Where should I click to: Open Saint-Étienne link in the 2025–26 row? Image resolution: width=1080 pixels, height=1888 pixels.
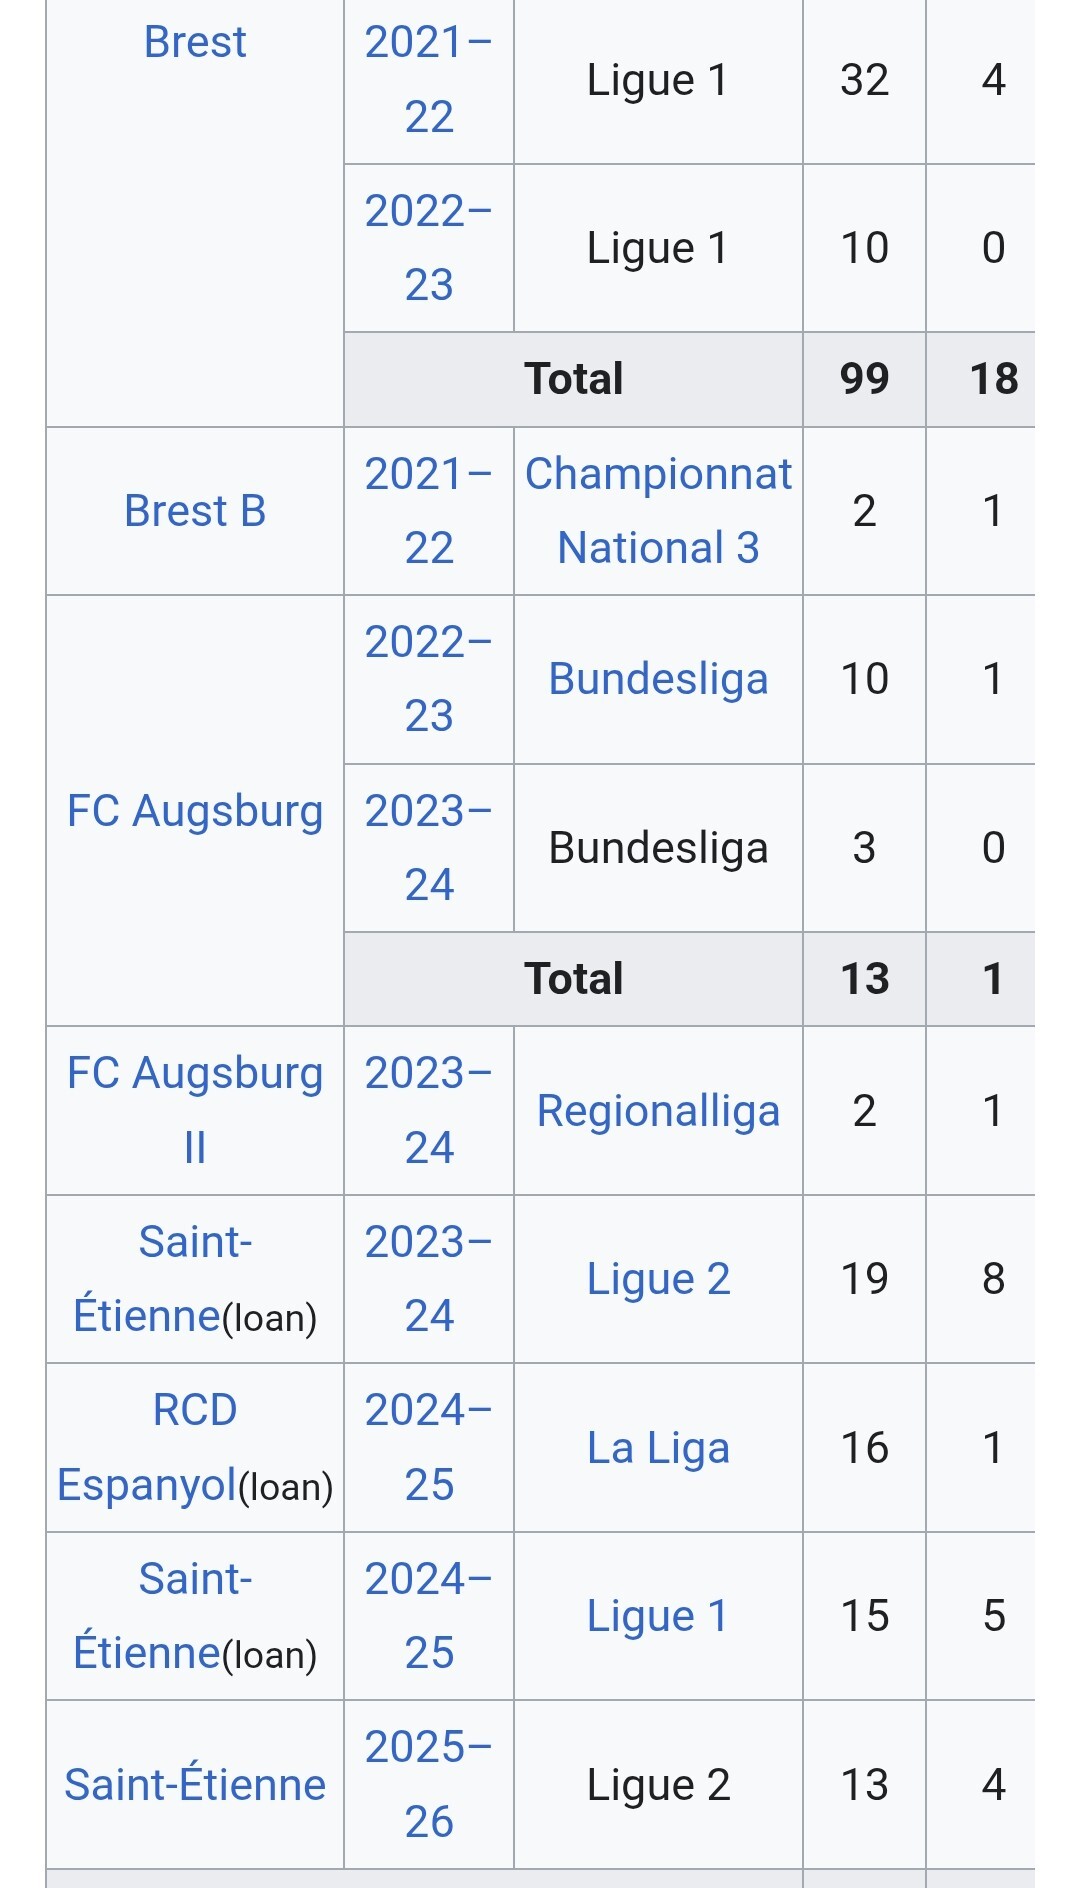(x=195, y=1785)
